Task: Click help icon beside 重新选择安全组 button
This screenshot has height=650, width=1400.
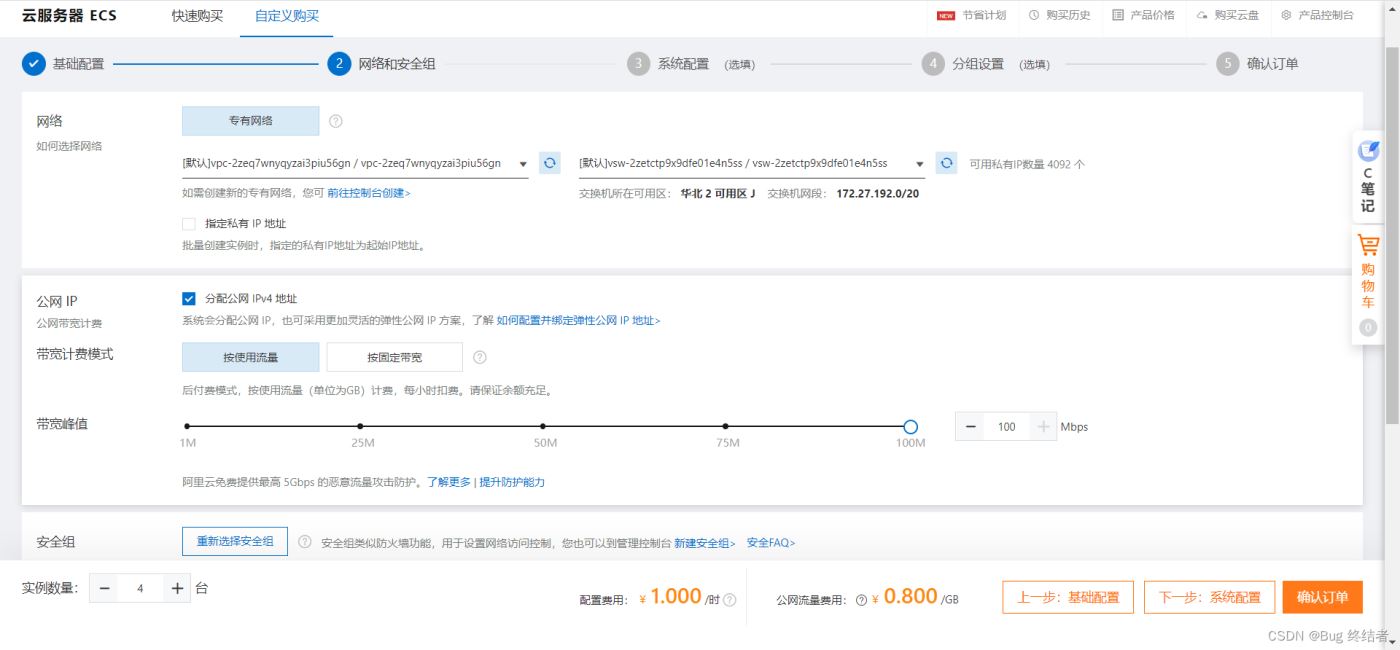Action: click(x=305, y=542)
